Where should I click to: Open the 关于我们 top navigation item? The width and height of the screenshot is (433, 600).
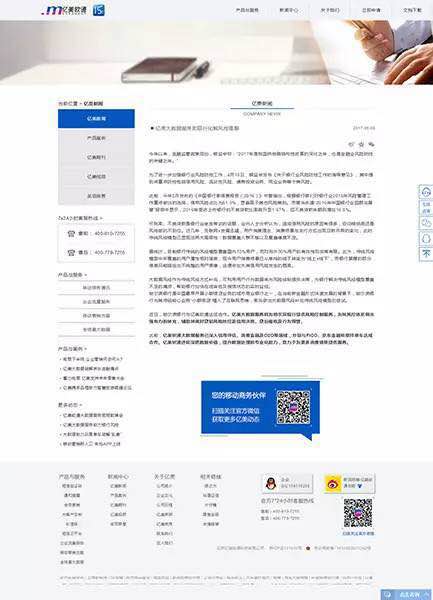tap(330, 10)
